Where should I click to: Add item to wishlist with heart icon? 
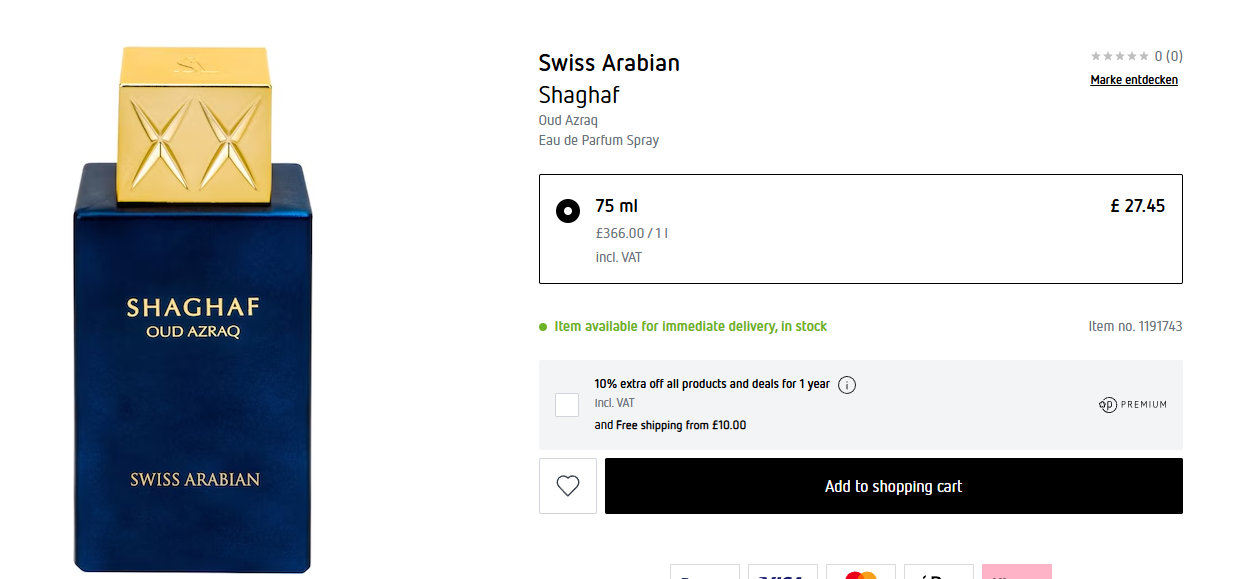[568, 486]
